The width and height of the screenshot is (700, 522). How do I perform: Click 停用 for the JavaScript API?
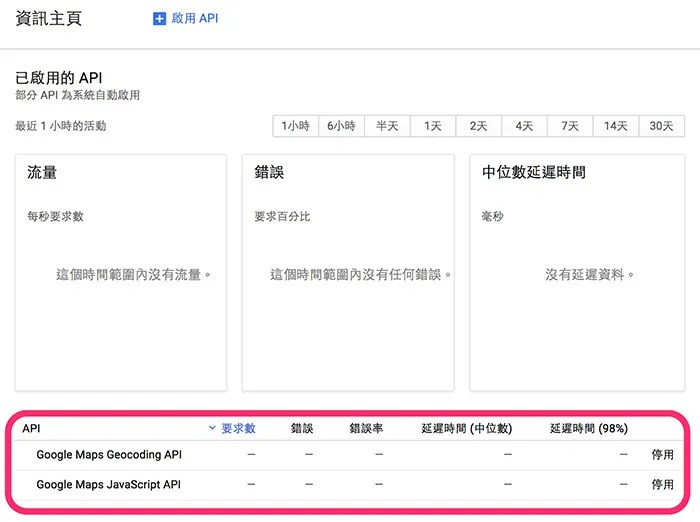[662, 484]
